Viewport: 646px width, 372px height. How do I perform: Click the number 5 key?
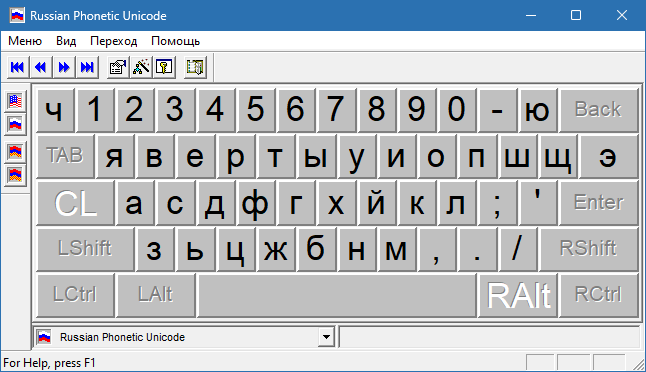(256, 110)
